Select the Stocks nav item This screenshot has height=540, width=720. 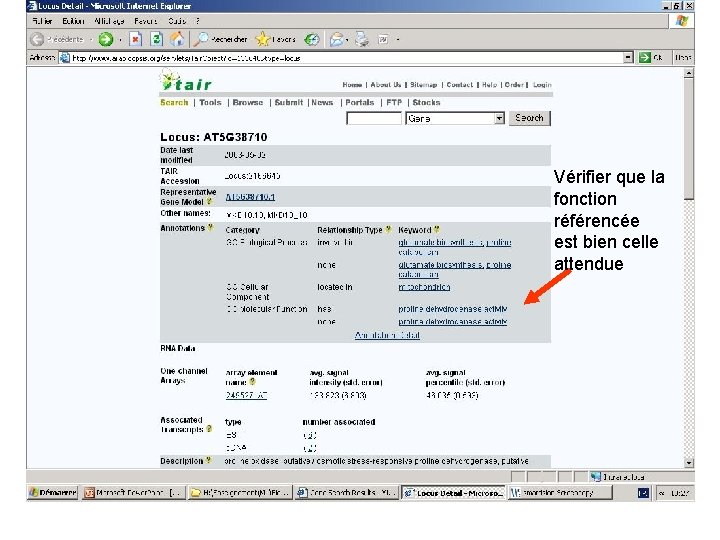427,102
